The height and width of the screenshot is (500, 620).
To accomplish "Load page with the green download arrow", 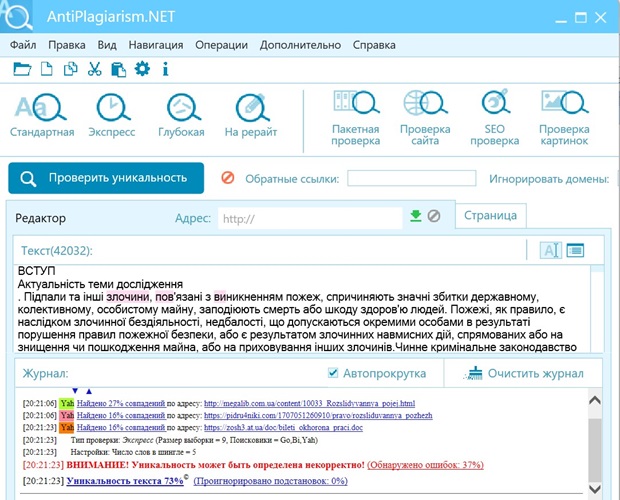I will (416, 216).
